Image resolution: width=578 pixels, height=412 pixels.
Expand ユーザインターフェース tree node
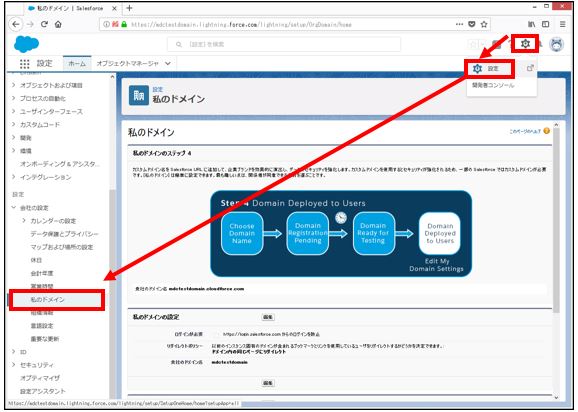click(14, 111)
